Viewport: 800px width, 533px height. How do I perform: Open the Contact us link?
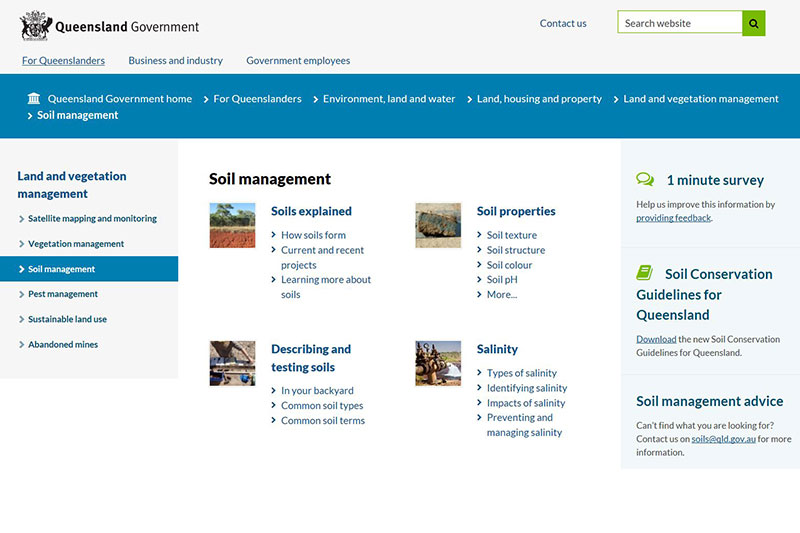(563, 23)
